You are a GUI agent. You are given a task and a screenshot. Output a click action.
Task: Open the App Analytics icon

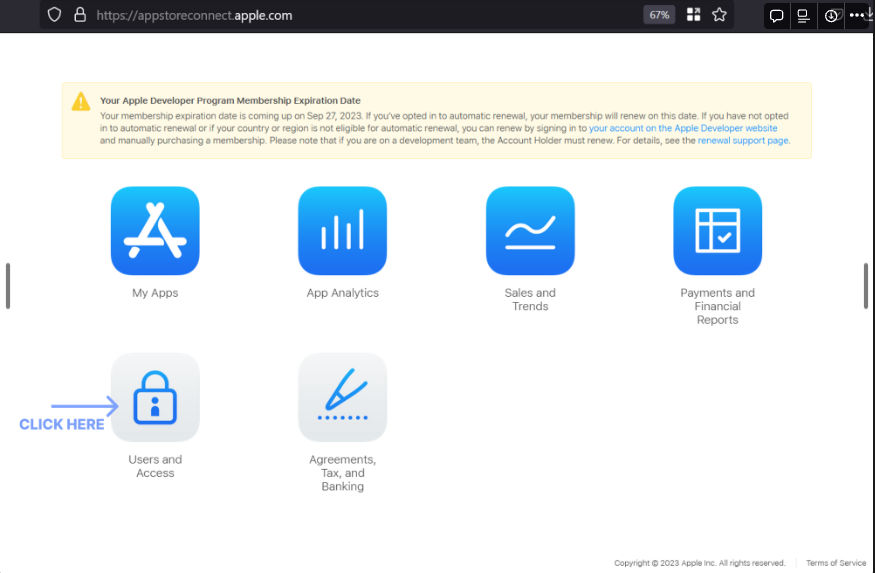[x=343, y=230]
